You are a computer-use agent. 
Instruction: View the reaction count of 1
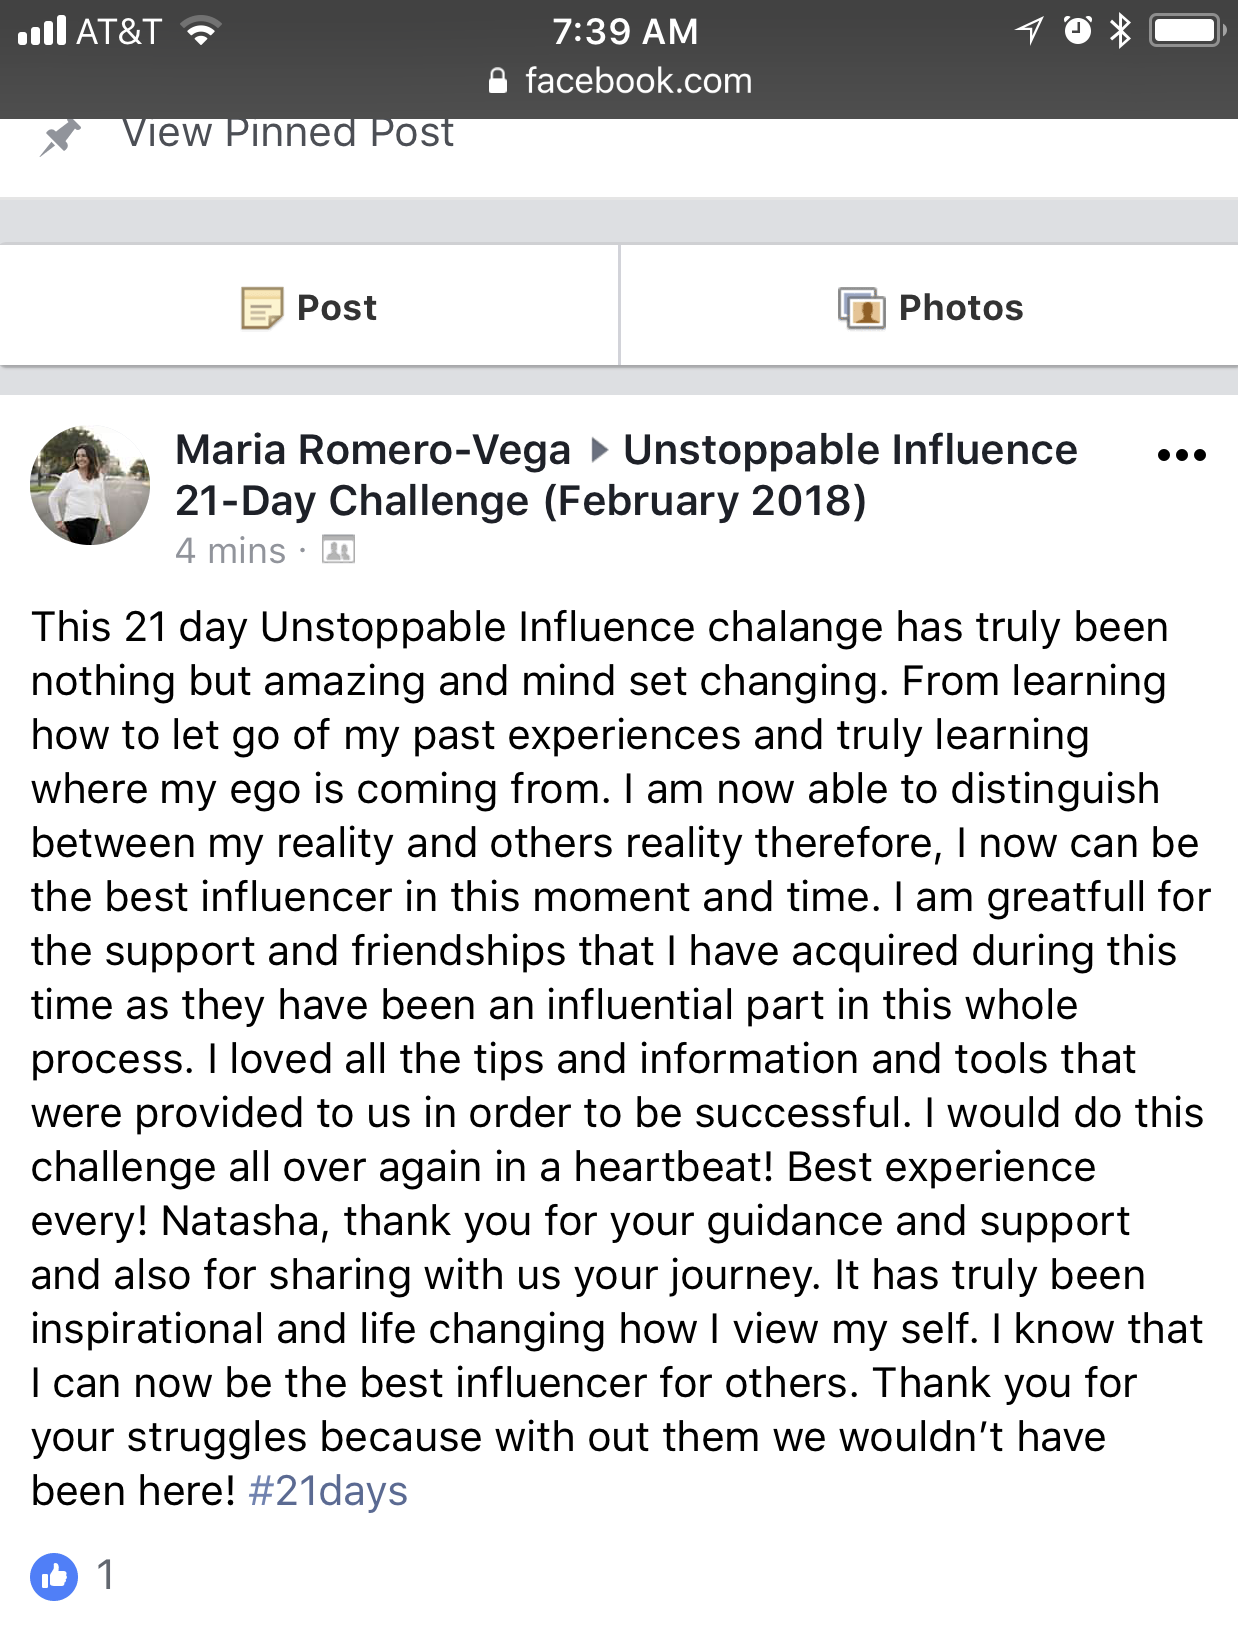point(105,1575)
